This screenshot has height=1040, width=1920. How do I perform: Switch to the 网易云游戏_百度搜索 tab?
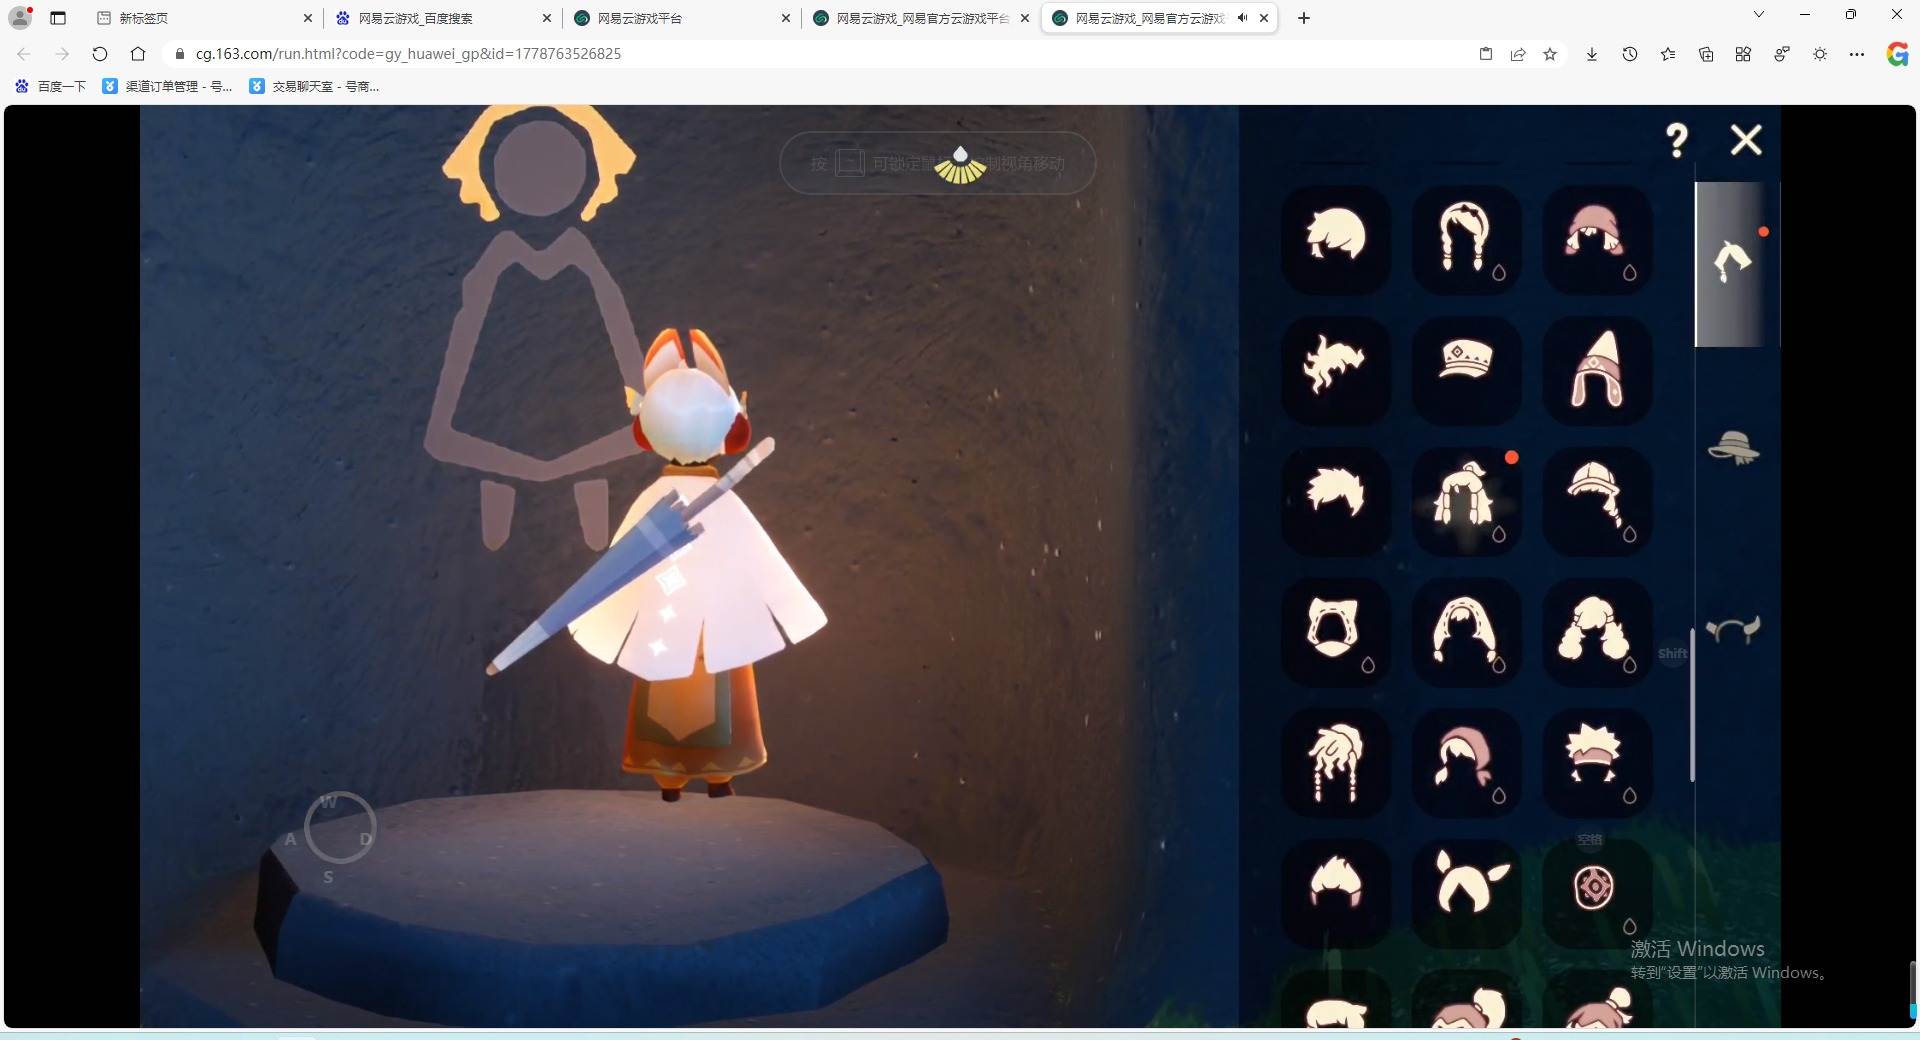point(442,18)
